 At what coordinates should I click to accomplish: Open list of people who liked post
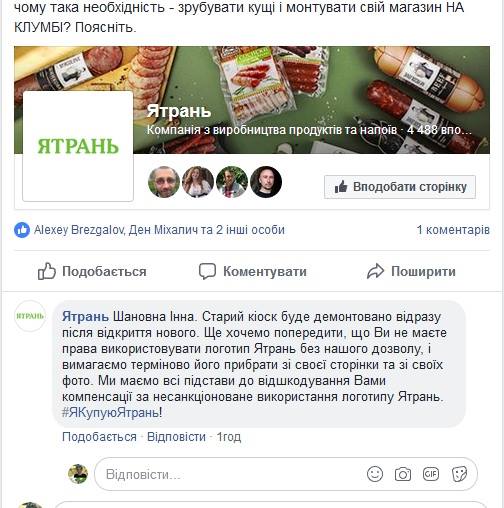(x=159, y=230)
